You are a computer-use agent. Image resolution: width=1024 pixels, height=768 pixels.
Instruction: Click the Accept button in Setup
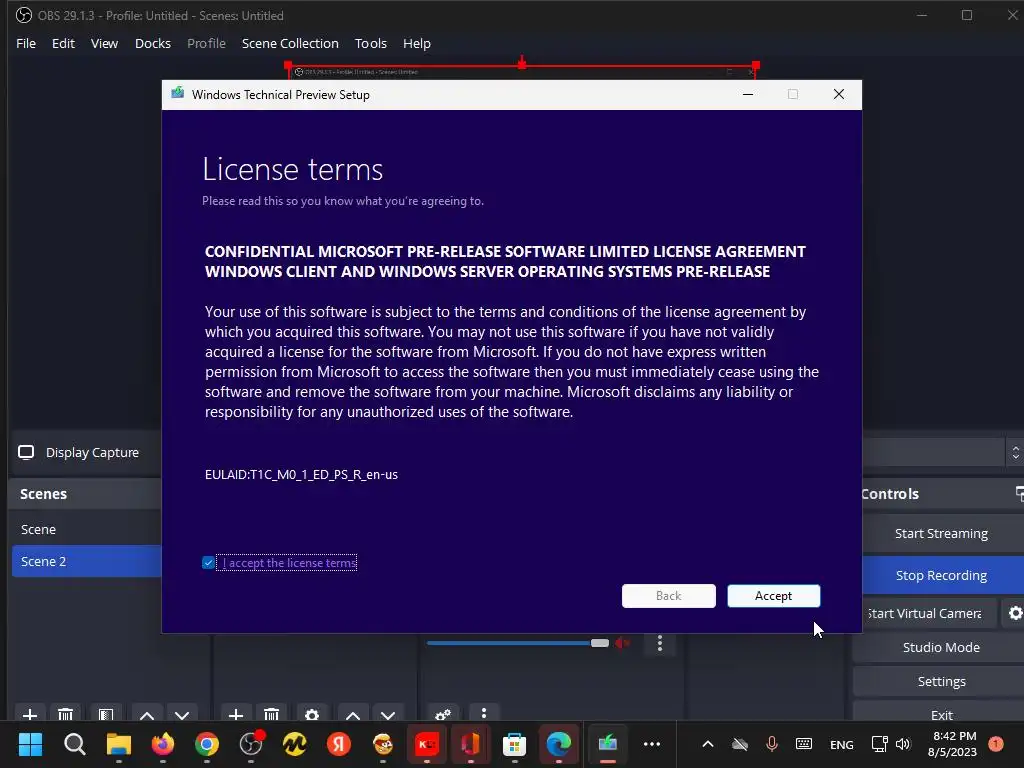point(773,596)
